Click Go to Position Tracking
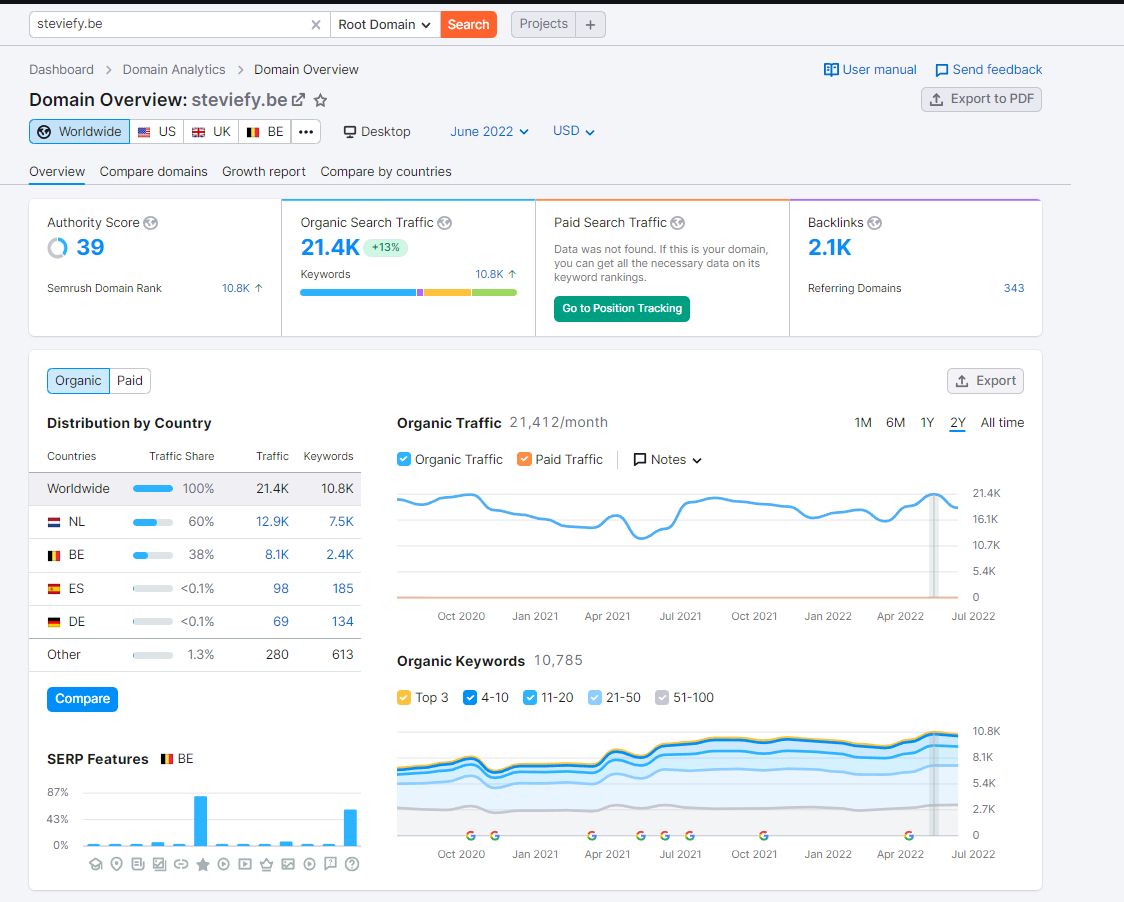 (x=622, y=308)
